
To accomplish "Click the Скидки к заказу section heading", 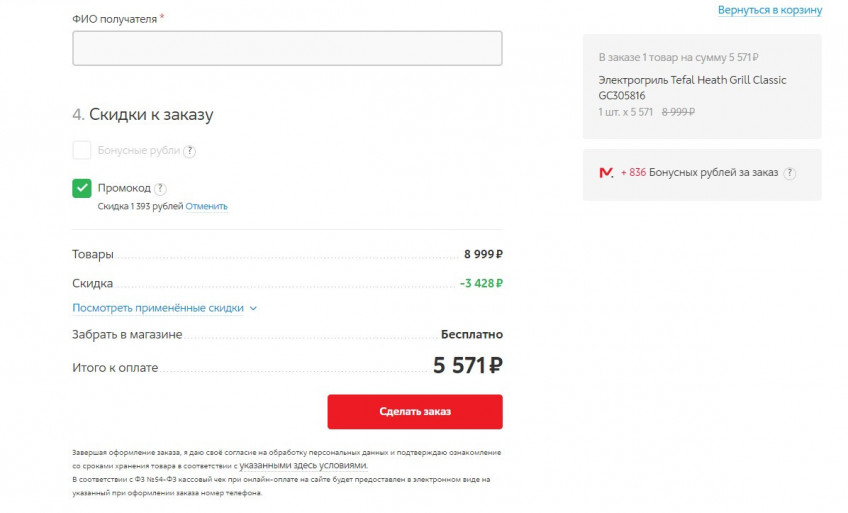I will (x=150, y=115).
